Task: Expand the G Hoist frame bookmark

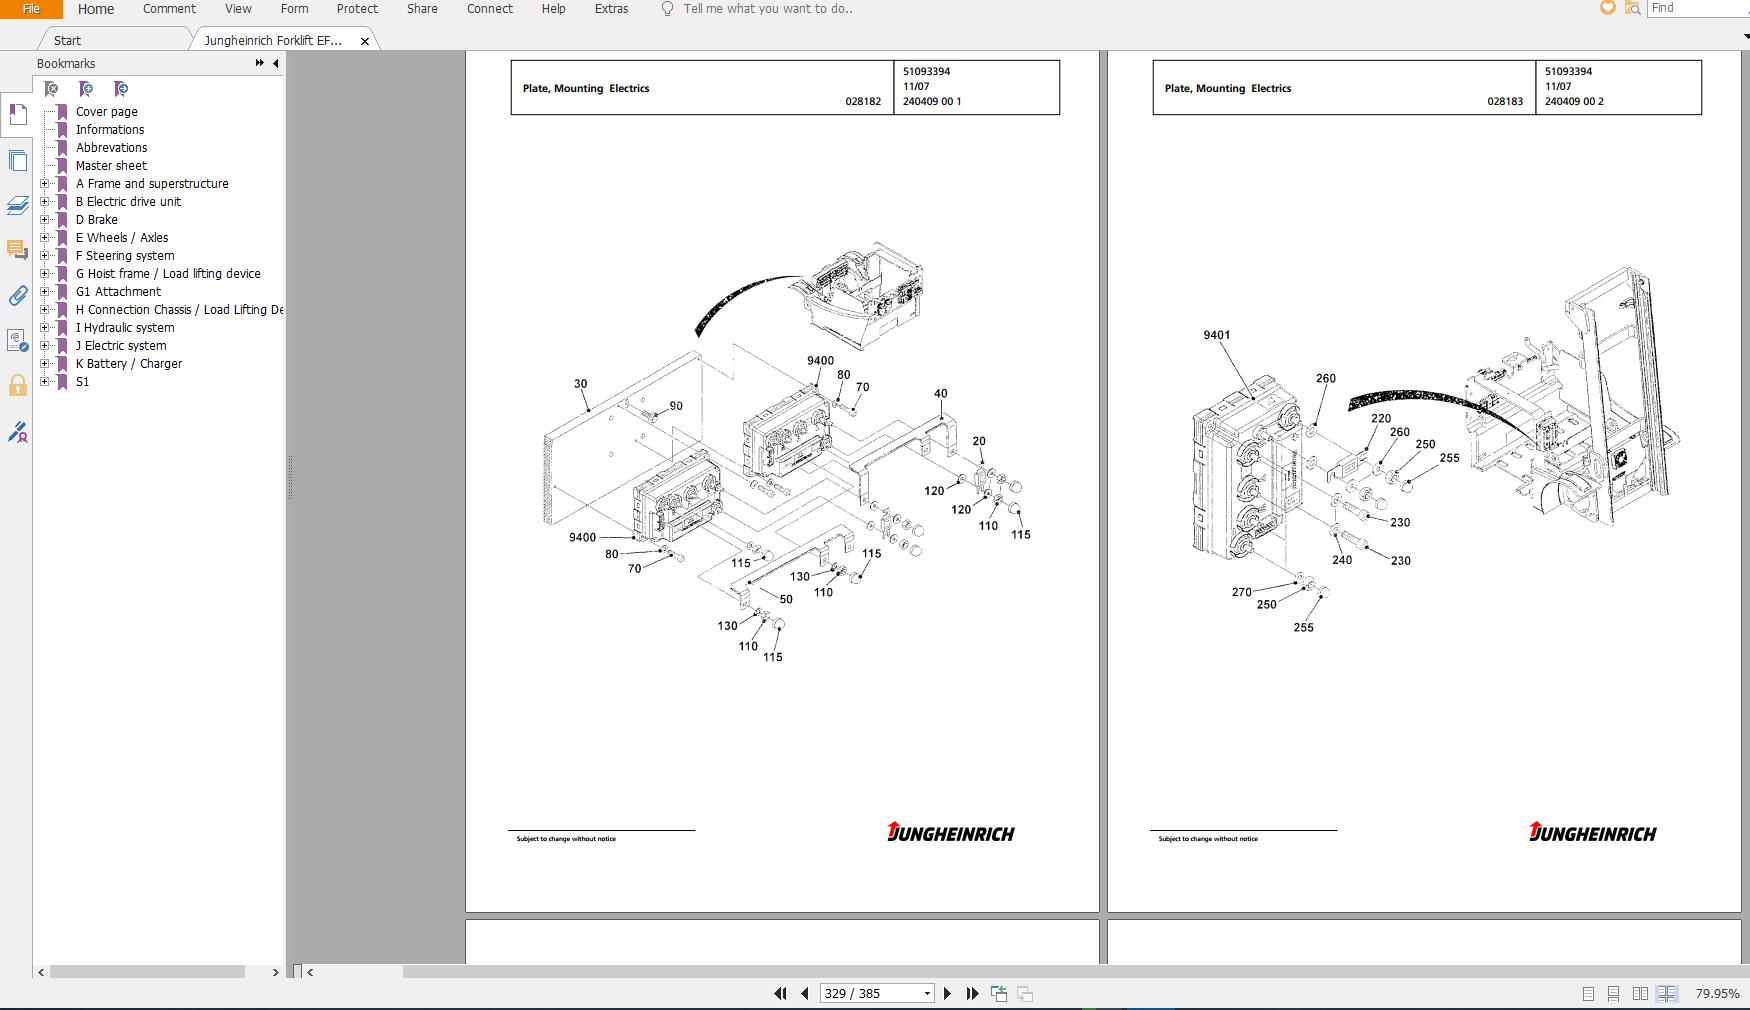Action: pyautogui.click(x=44, y=274)
